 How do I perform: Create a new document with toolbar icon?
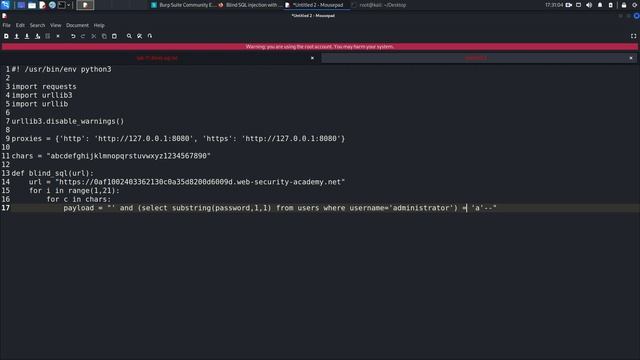pos(6,36)
